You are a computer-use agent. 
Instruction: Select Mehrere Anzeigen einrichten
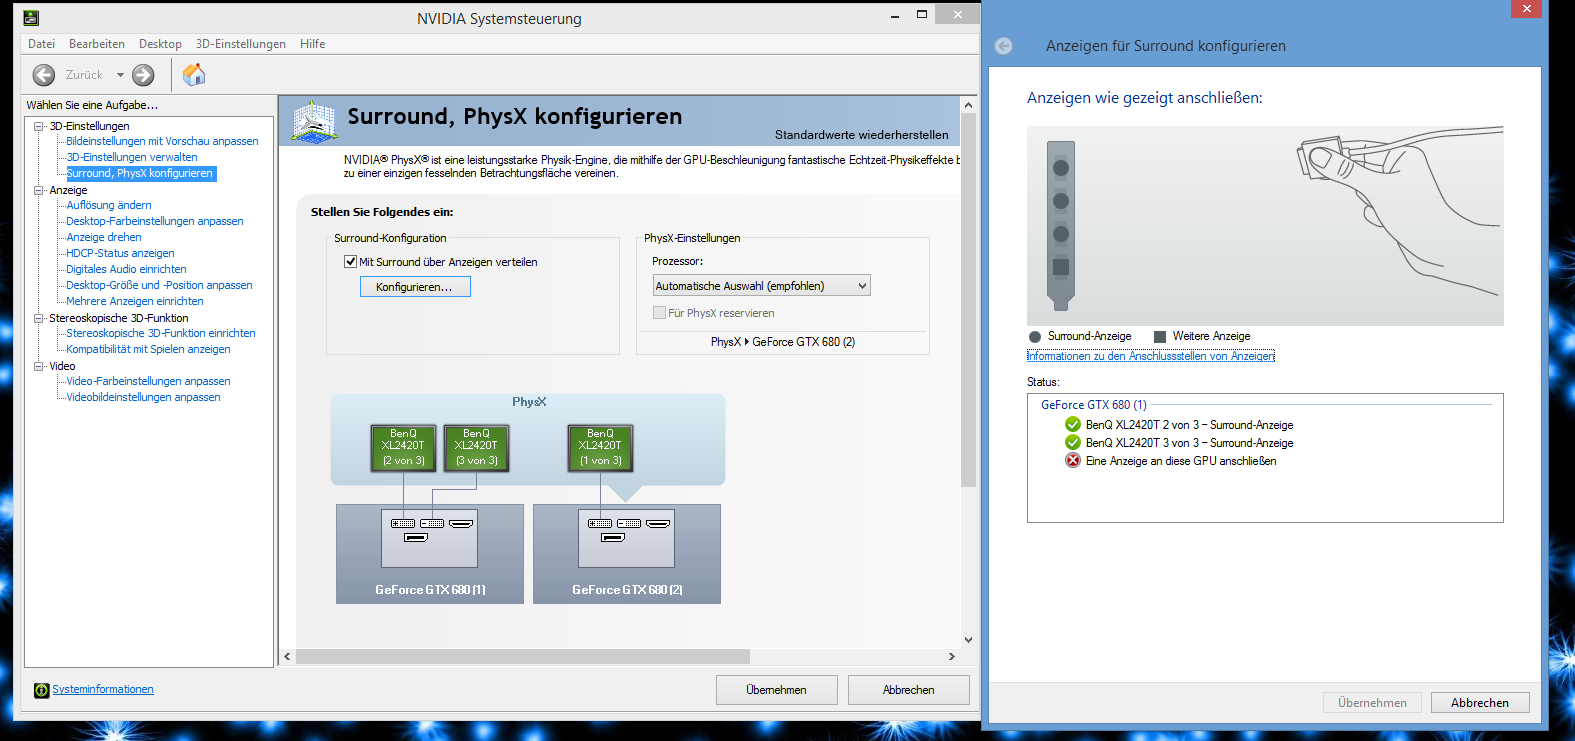click(x=135, y=301)
